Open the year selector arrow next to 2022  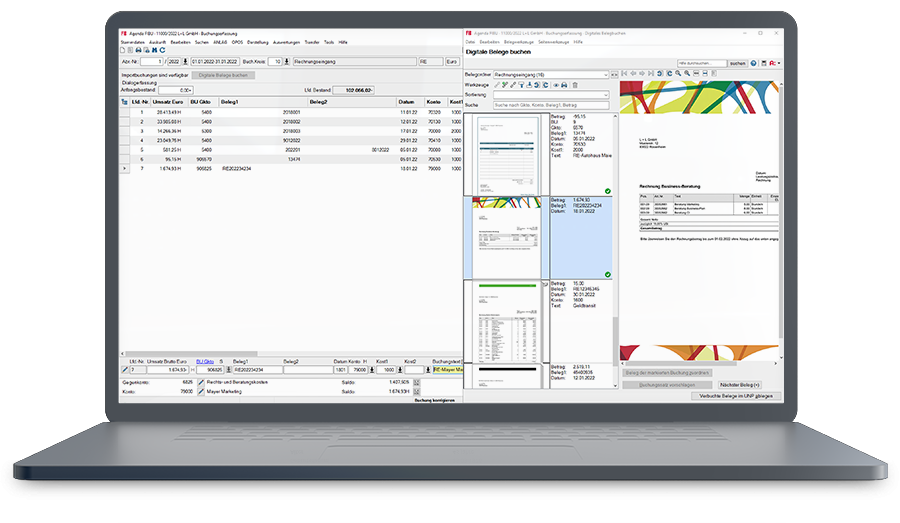click(x=185, y=61)
